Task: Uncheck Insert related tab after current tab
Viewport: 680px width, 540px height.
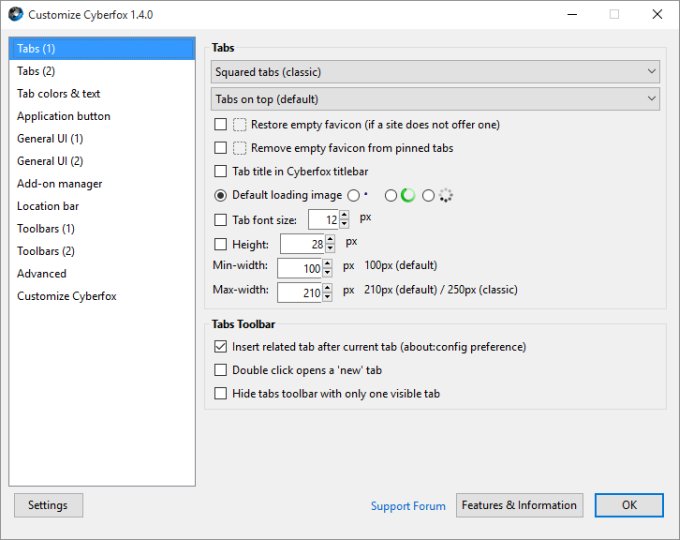Action: [x=221, y=347]
